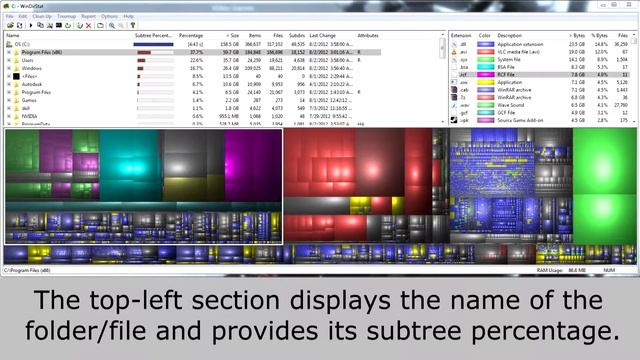
Task: Click the Command Prompt Here icon
Action: click(59, 25)
